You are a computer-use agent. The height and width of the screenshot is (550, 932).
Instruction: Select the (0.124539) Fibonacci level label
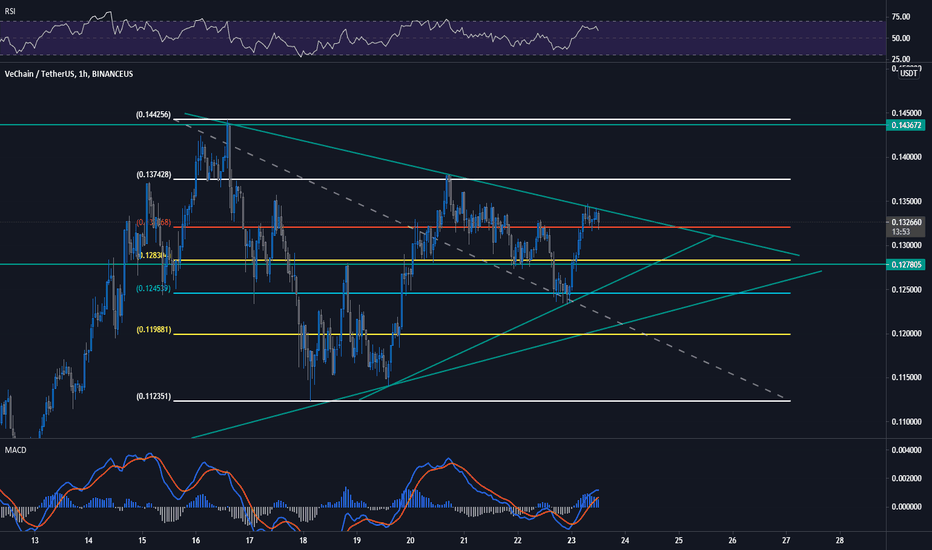[x=153, y=288]
